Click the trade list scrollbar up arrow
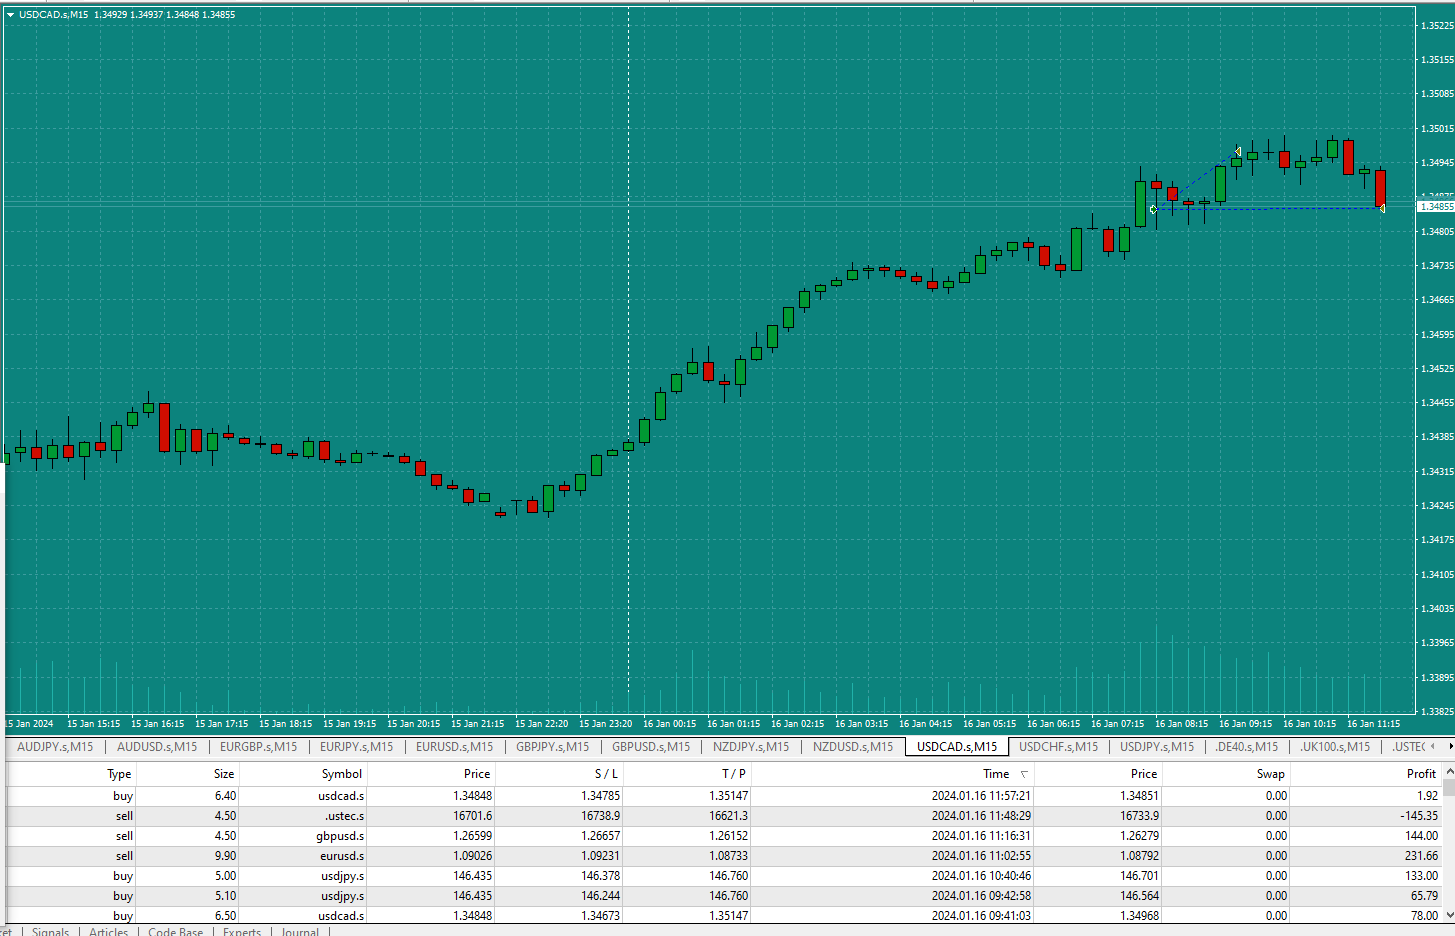 click(1449, 772)
